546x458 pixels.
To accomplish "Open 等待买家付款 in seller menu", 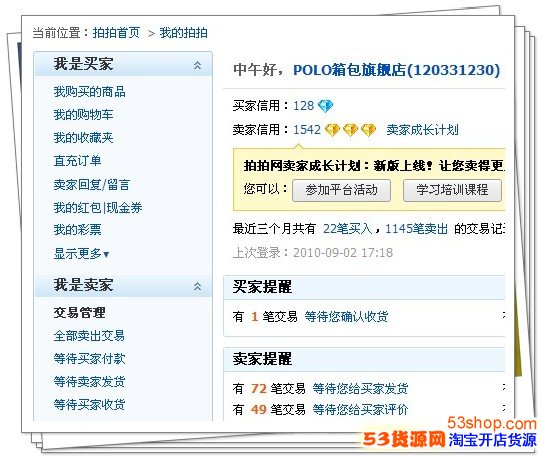I will [89, 359].
